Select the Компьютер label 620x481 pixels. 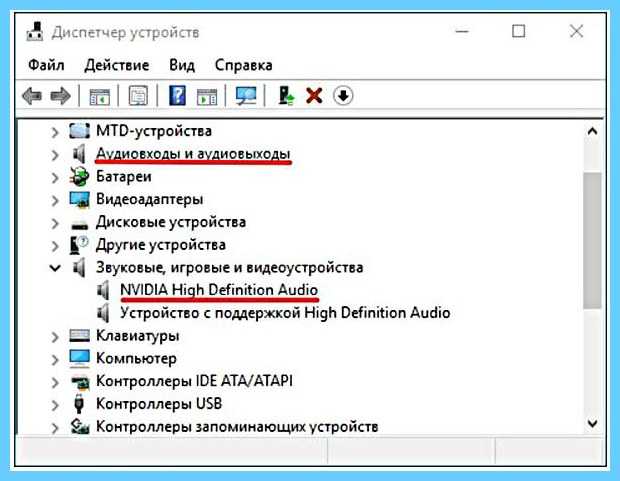tap(136, 358)
